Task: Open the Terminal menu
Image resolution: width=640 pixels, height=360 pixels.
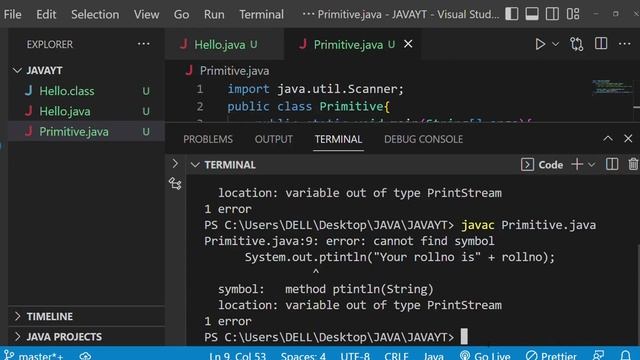Action: pos(261,14)
